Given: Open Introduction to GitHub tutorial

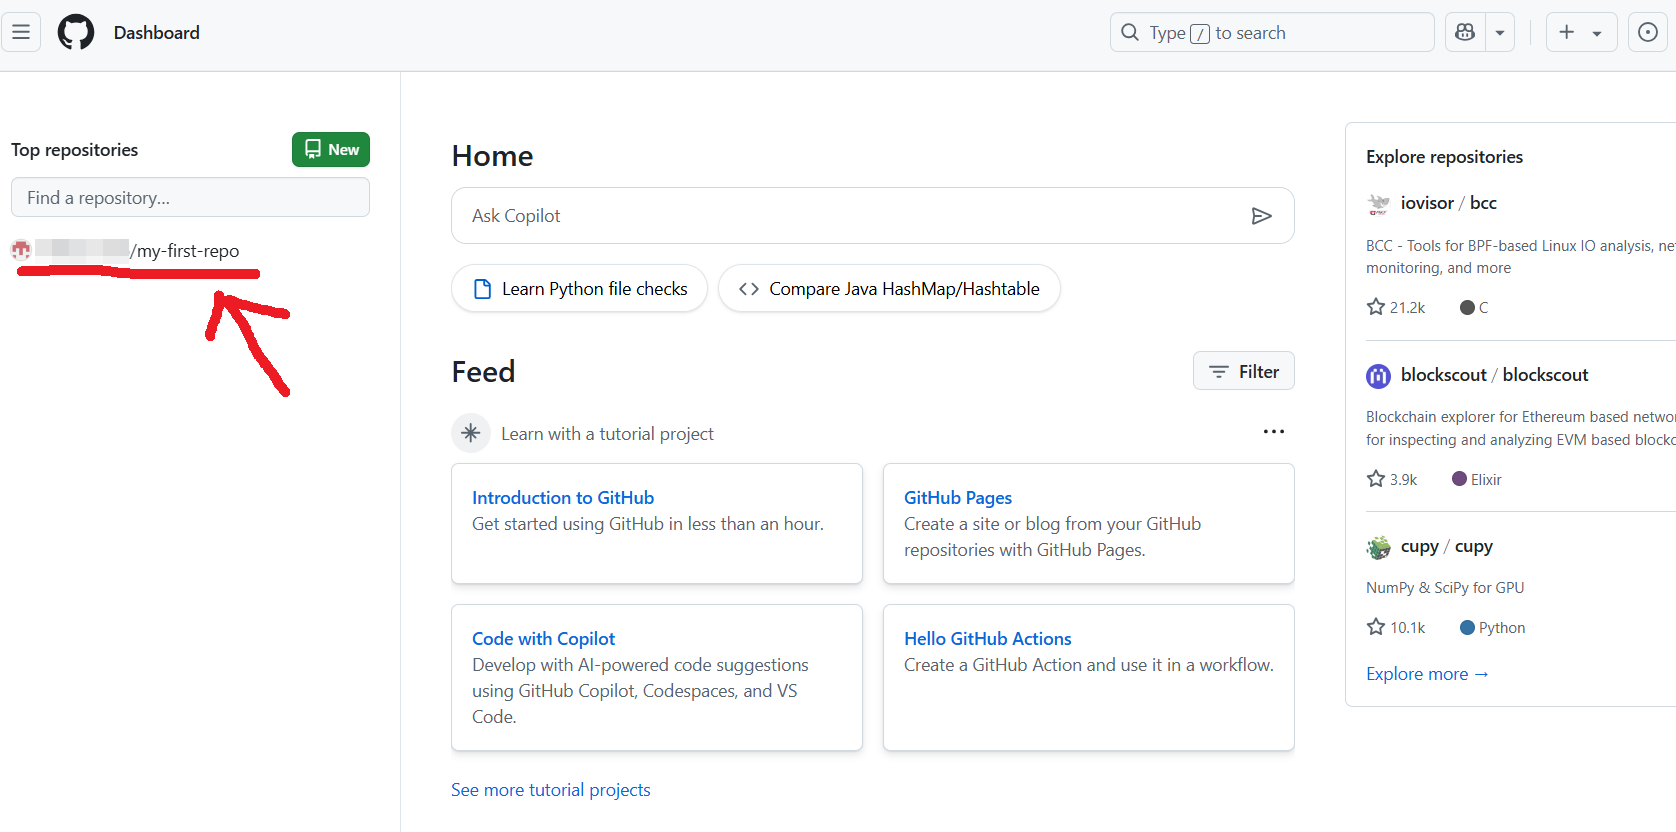Looking at the screenshot, I should click(563, 497).
